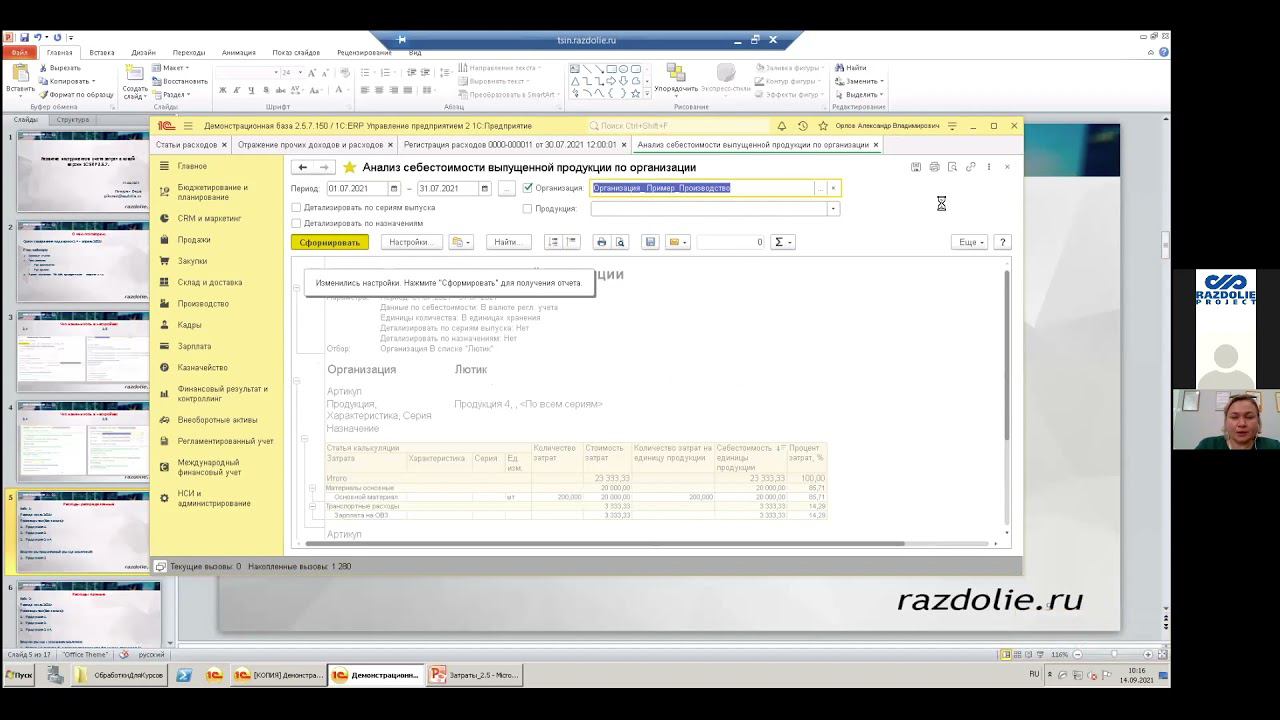Open the Продажи section

(194, 240)
